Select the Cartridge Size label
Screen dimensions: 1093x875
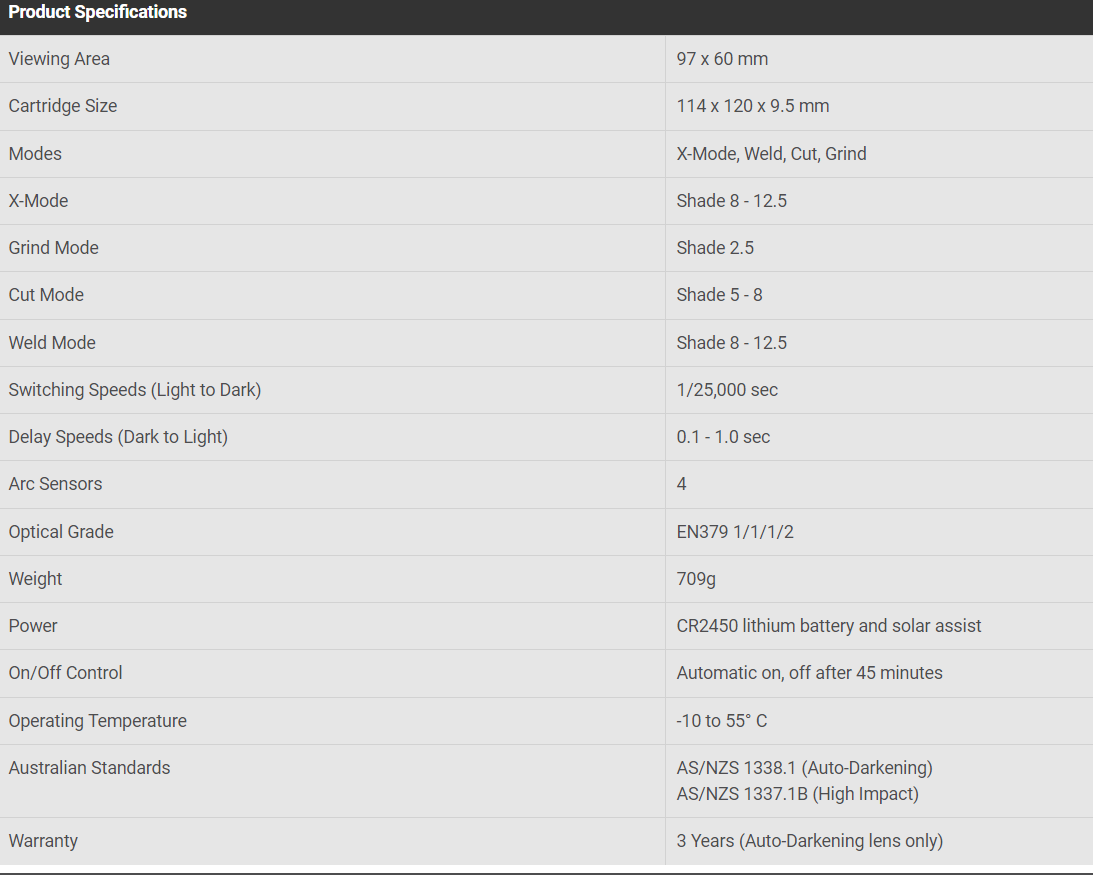[62, 106]
